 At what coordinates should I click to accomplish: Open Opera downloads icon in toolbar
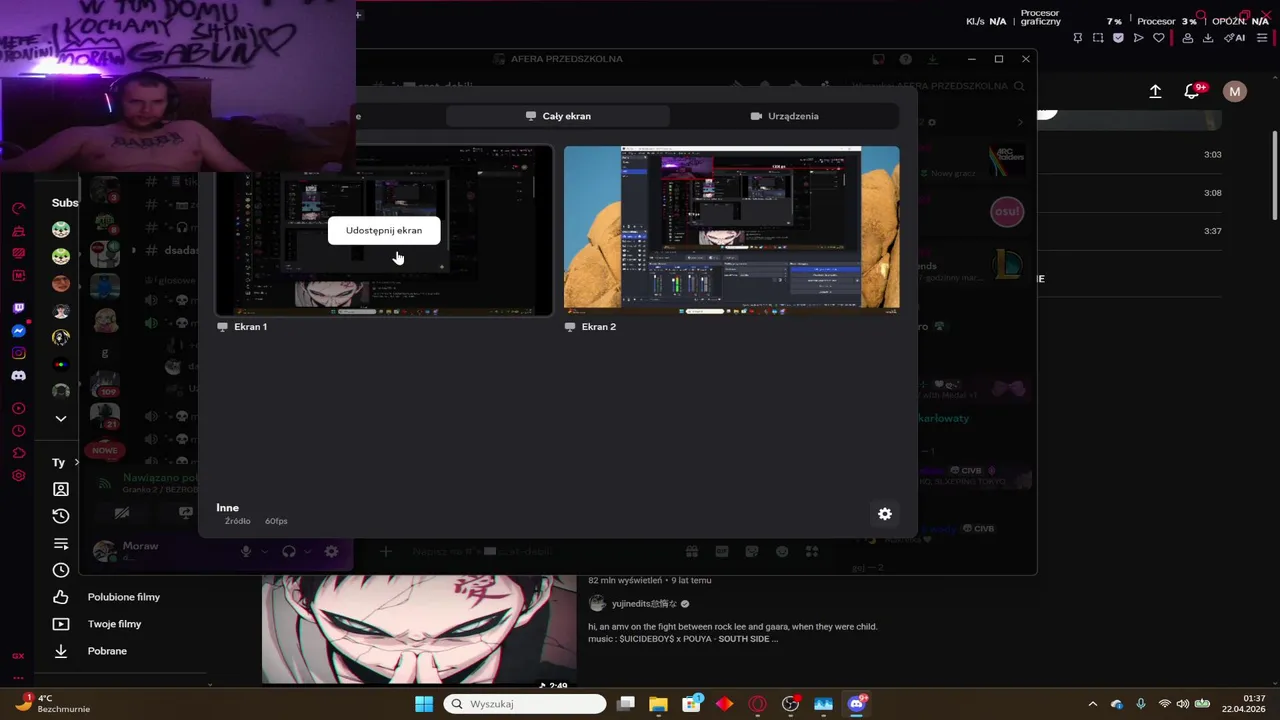(x=1208, y=38)
